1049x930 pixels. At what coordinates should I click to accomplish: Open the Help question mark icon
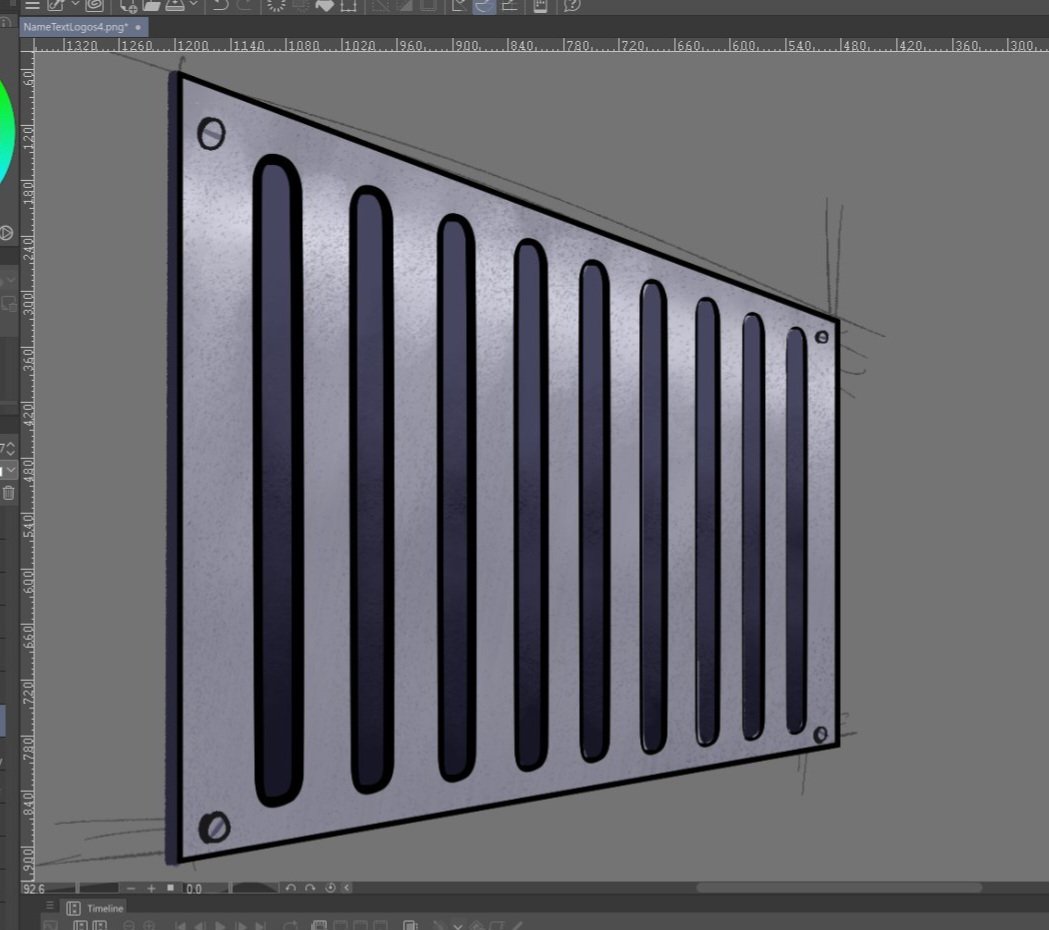[x=572, y=5]
